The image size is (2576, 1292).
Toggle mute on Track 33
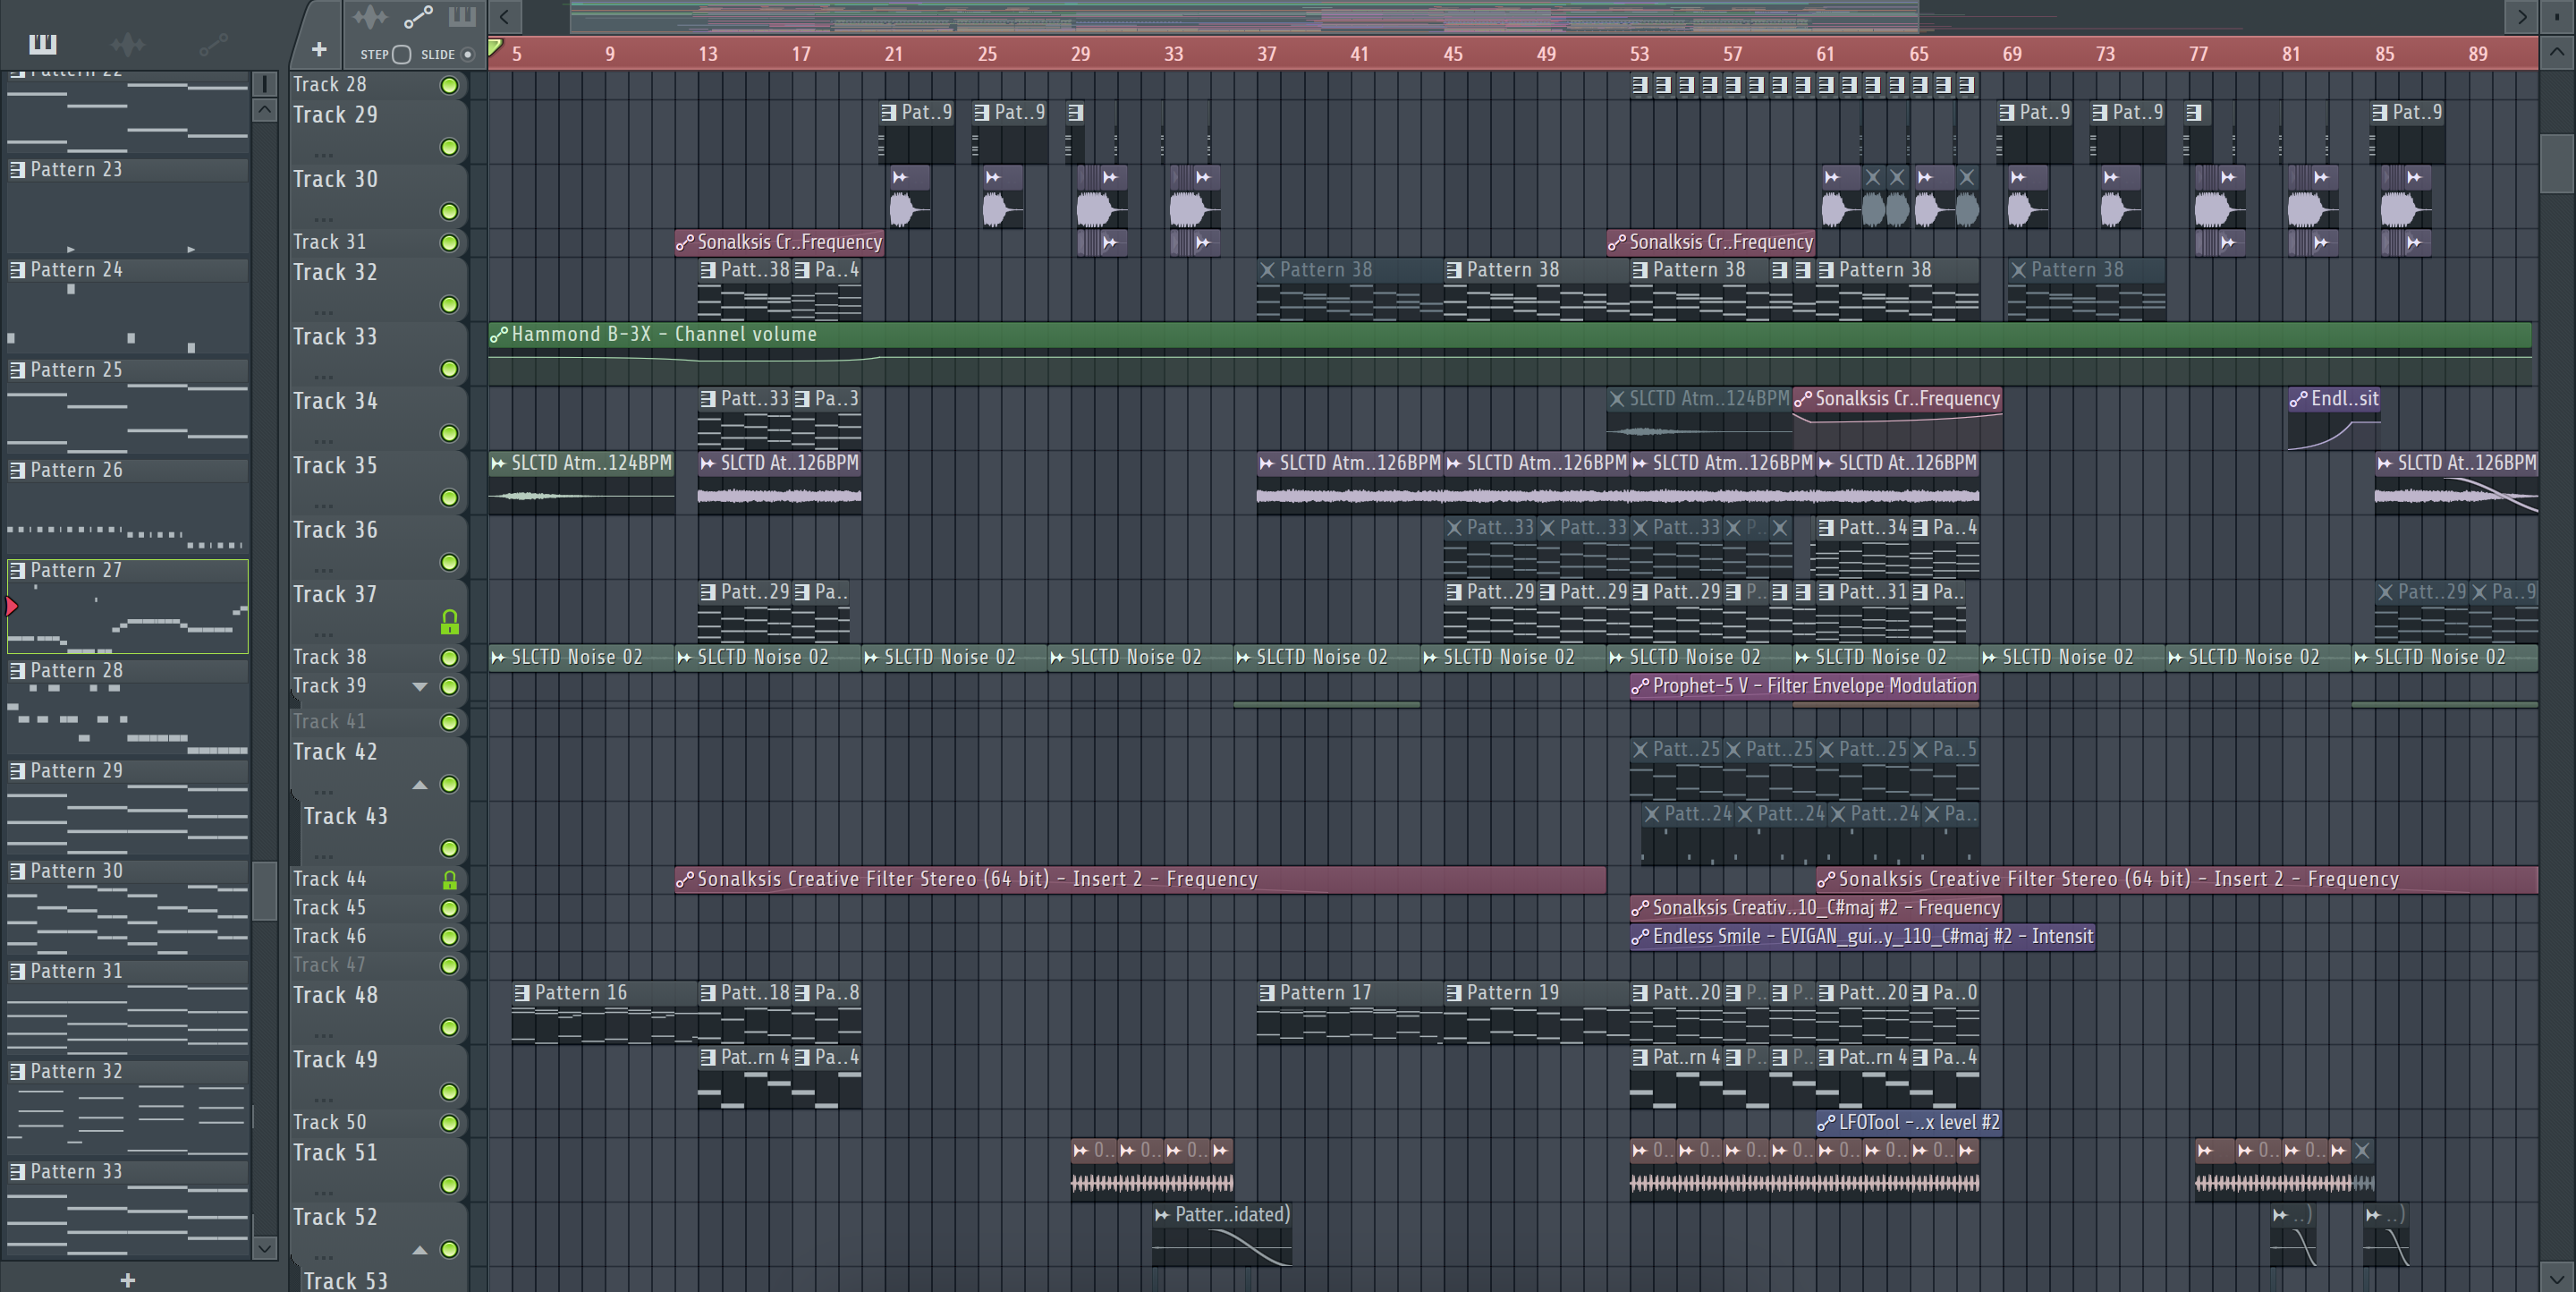click(450, 370)
